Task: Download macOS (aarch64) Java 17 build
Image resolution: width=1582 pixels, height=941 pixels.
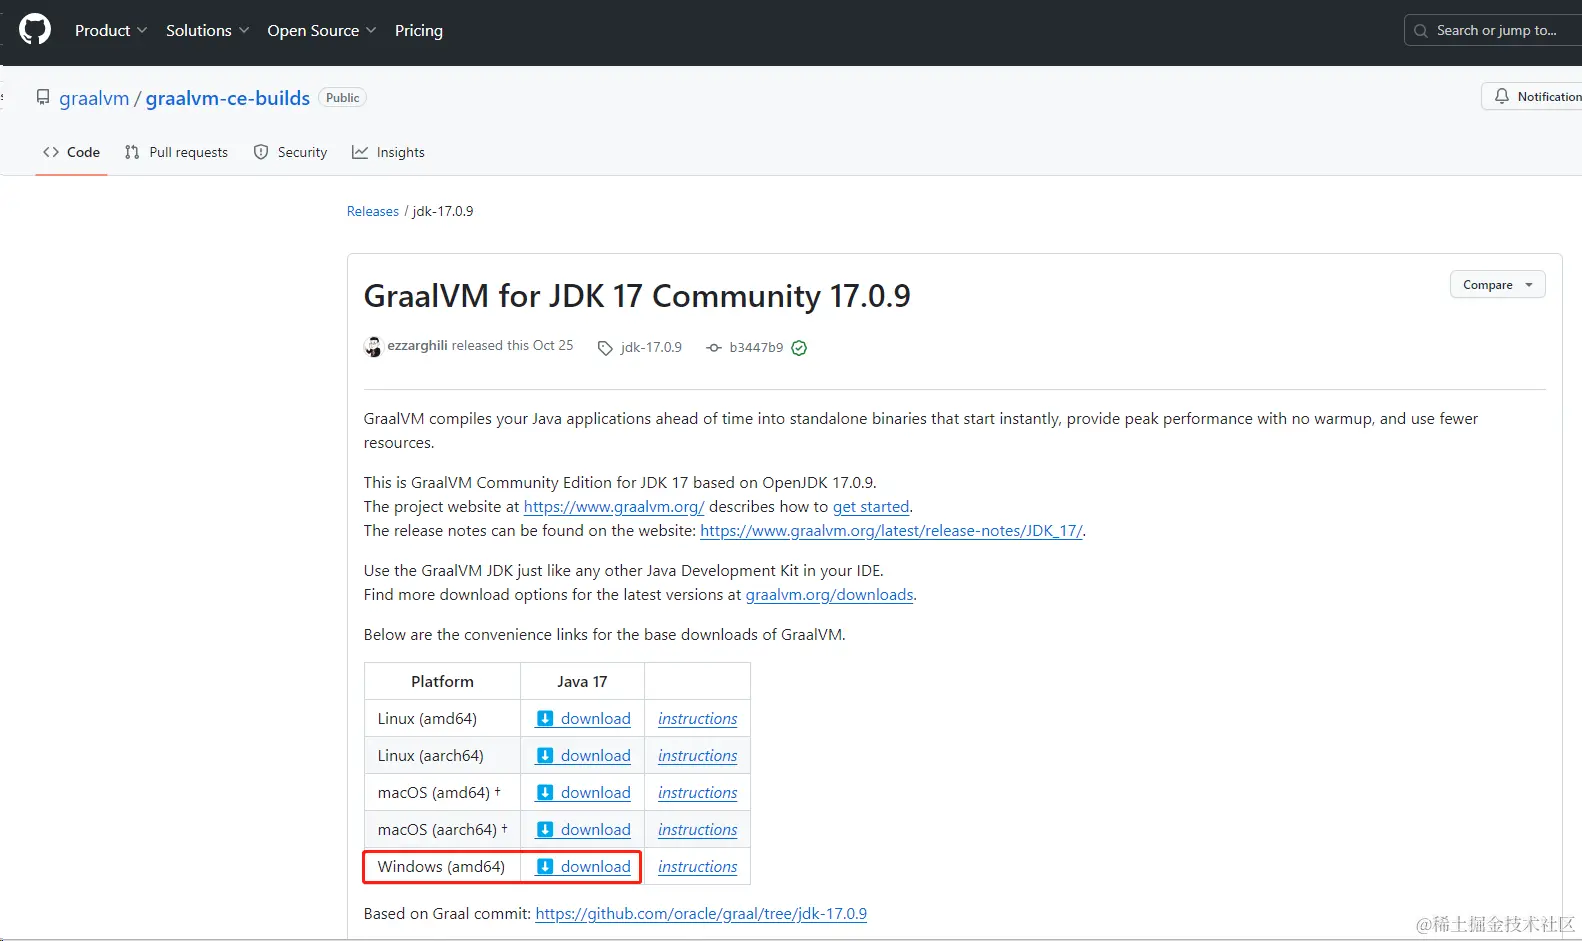Action: coord(584,830)
